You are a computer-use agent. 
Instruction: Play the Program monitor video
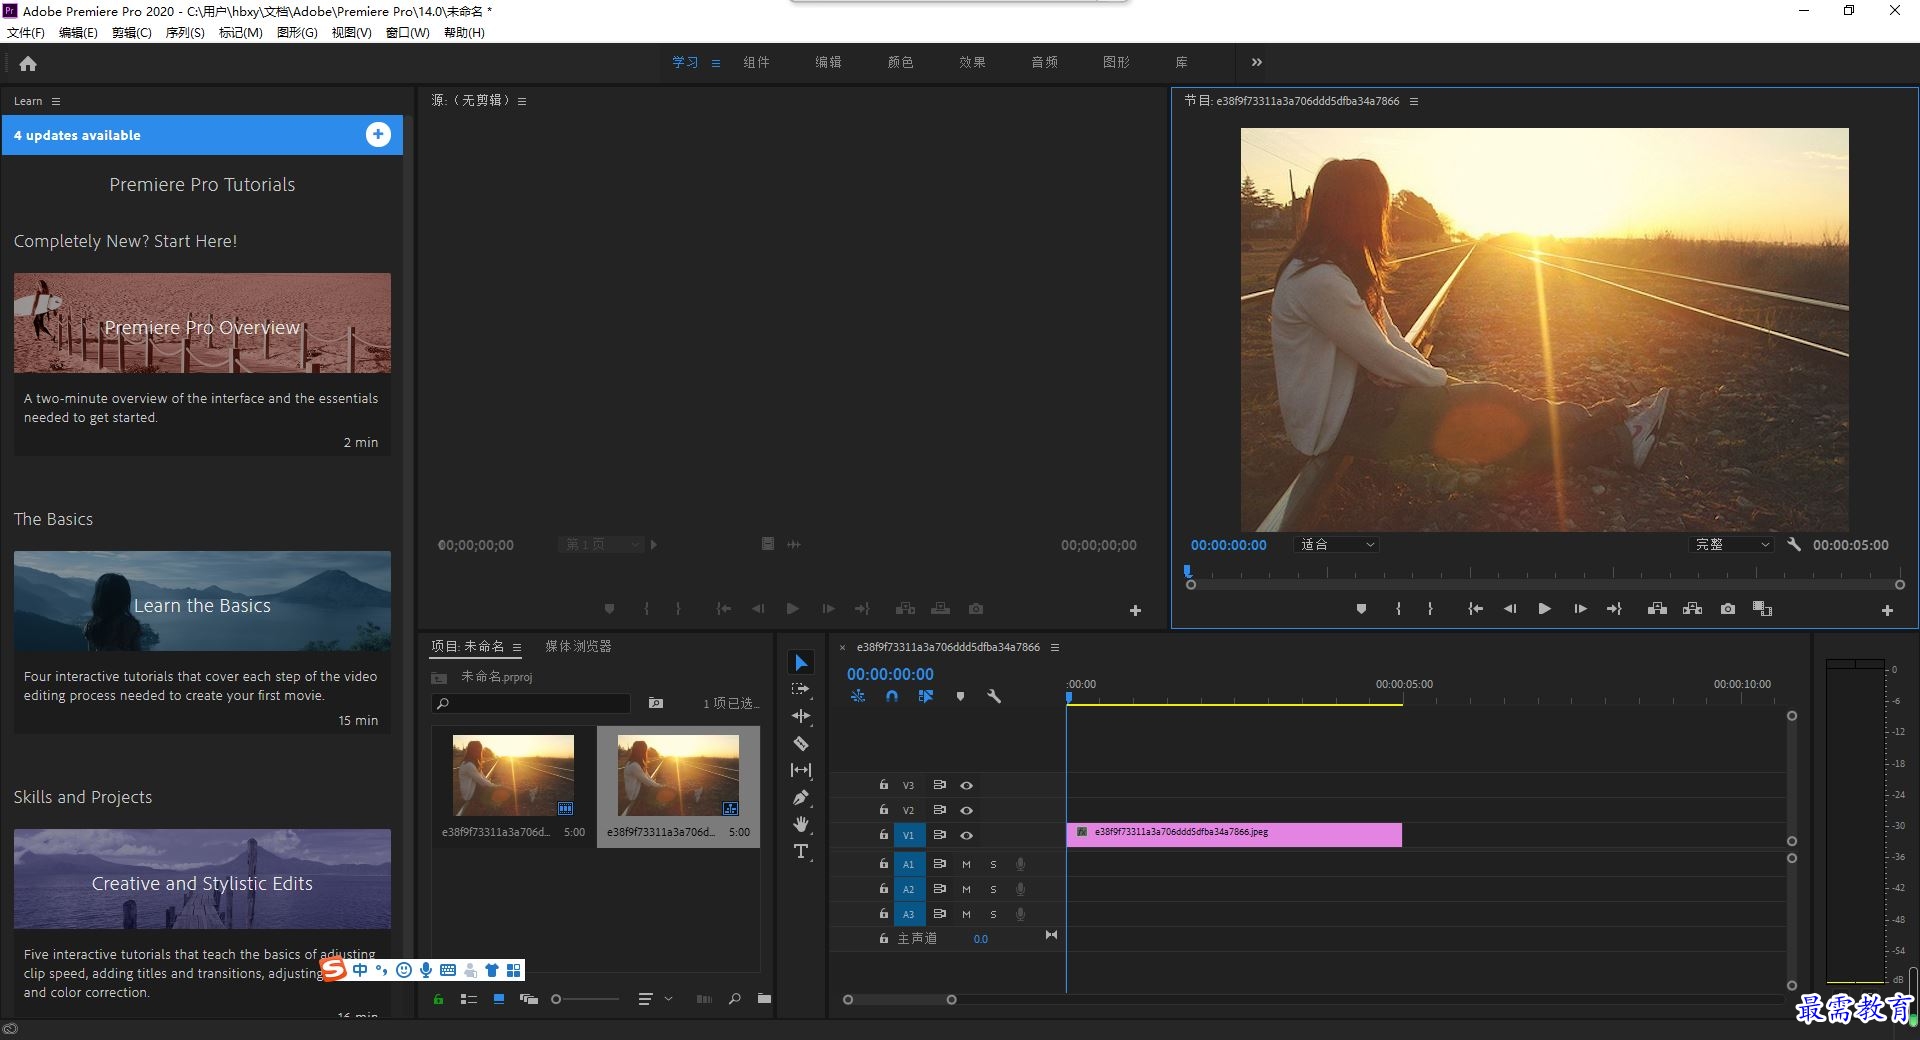click(1544, 609)
